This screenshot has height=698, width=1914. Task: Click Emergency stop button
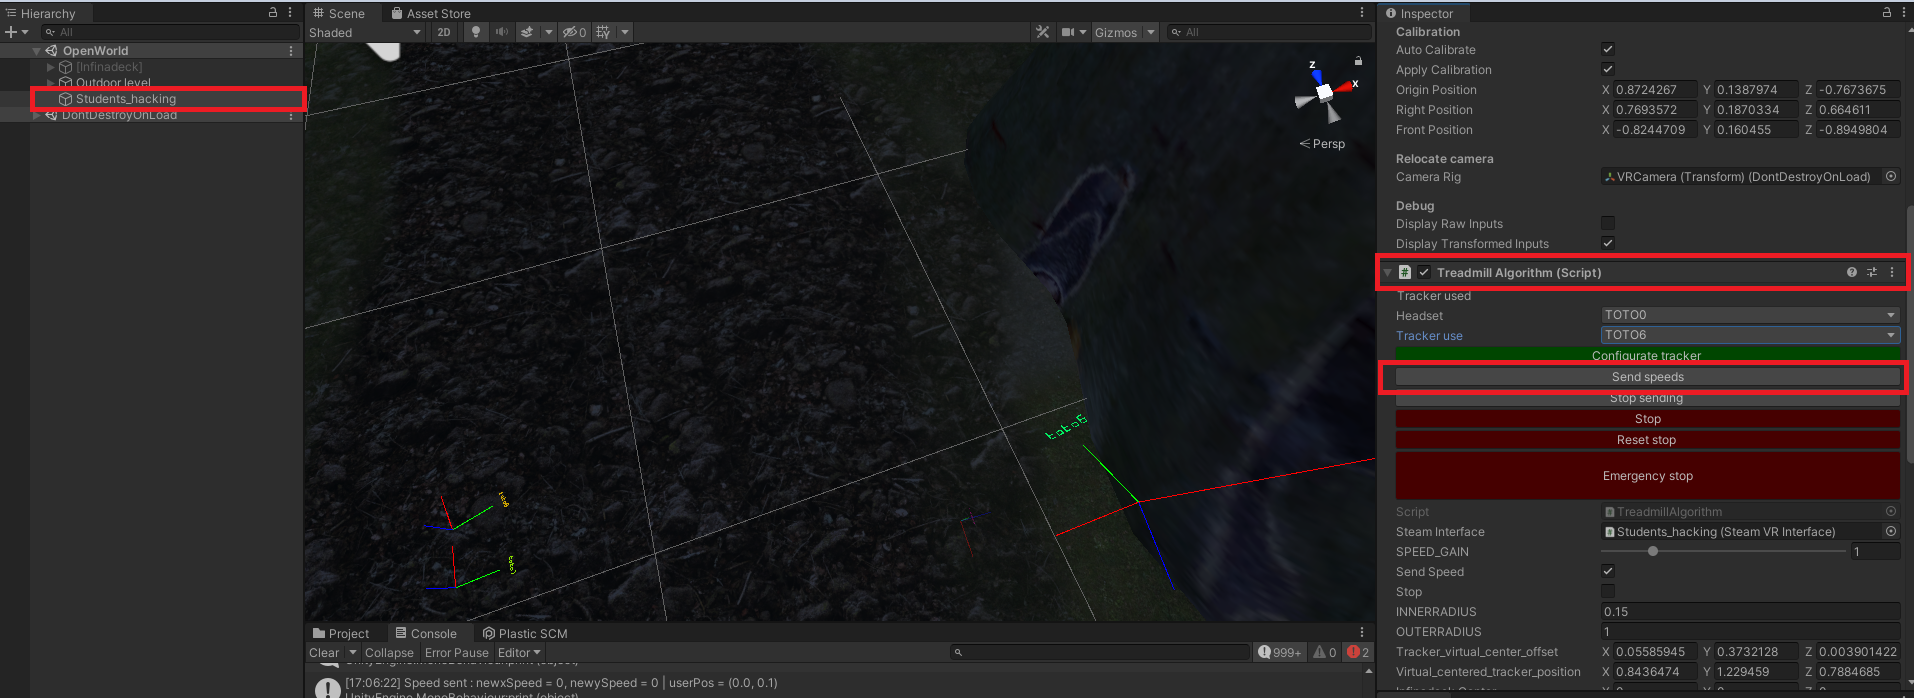(1648, 476)
